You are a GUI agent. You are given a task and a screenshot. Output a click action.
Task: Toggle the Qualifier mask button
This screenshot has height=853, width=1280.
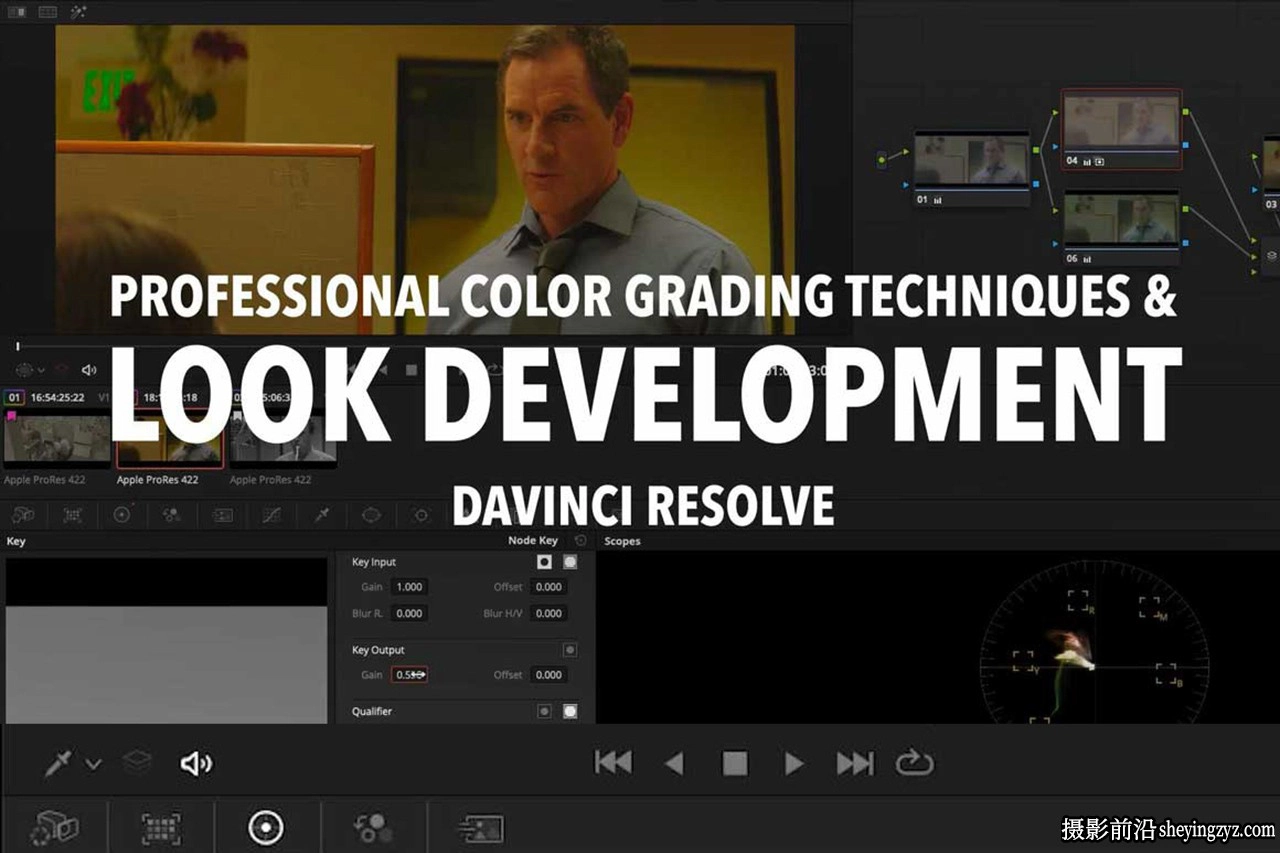pyautogui.click(x=570, y=712)
